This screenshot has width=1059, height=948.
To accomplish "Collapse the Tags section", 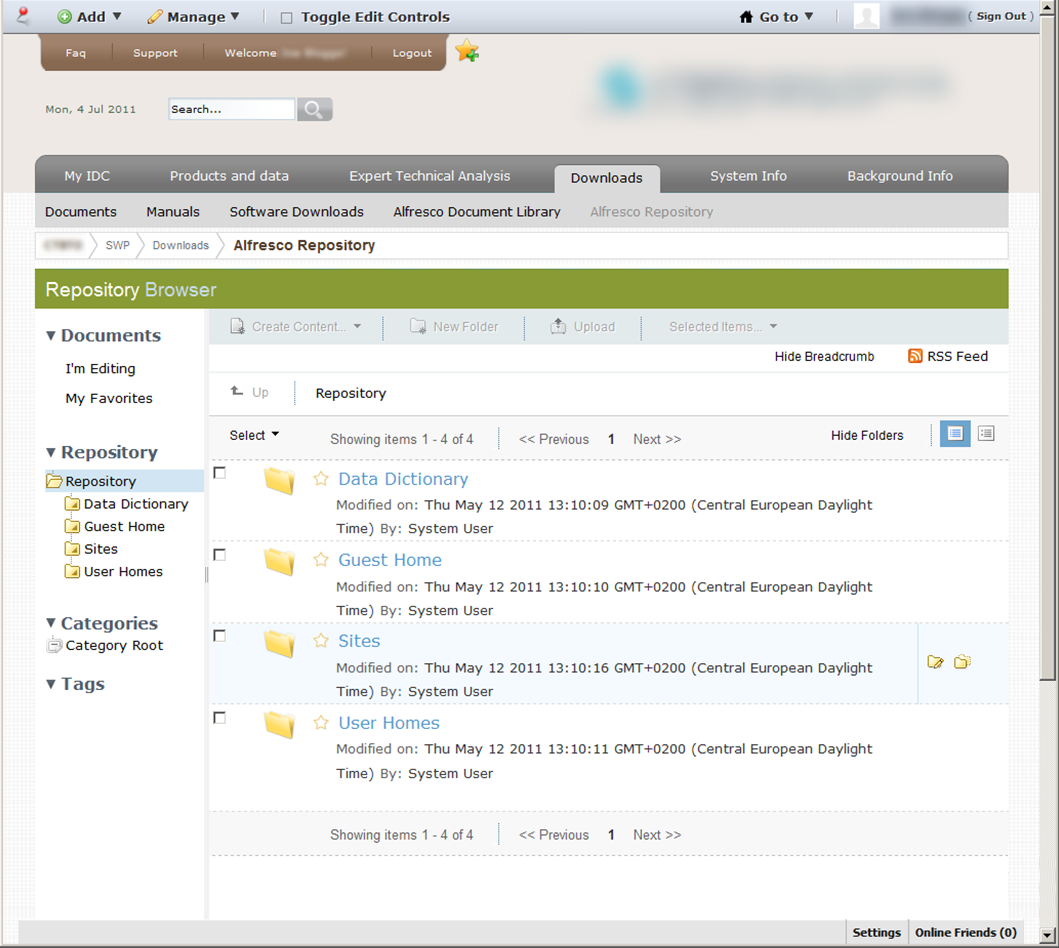I will point(51,684).
